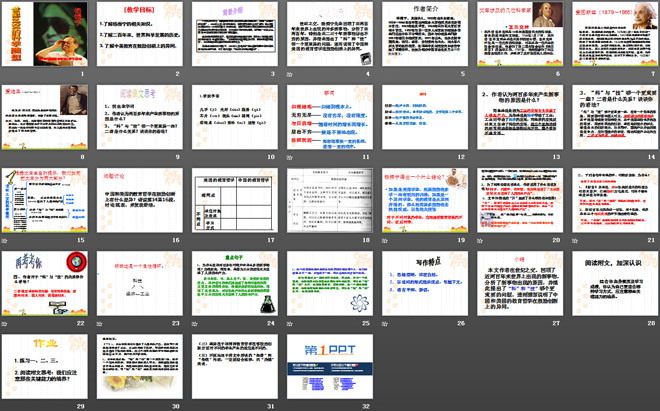The width and height of the screenshot is (660, 411).
Task: Select slide 14 question three about 科 and 技
Action: point(615,117)
